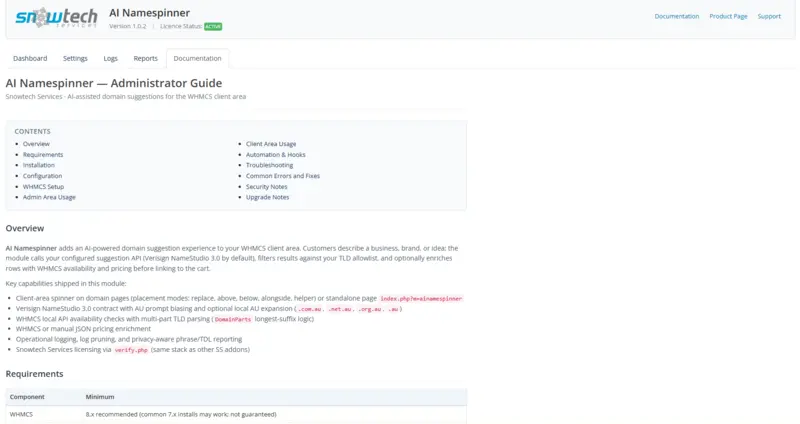Click the verify.php code tag
Screen dimensions: 800x424
(131, 350)
